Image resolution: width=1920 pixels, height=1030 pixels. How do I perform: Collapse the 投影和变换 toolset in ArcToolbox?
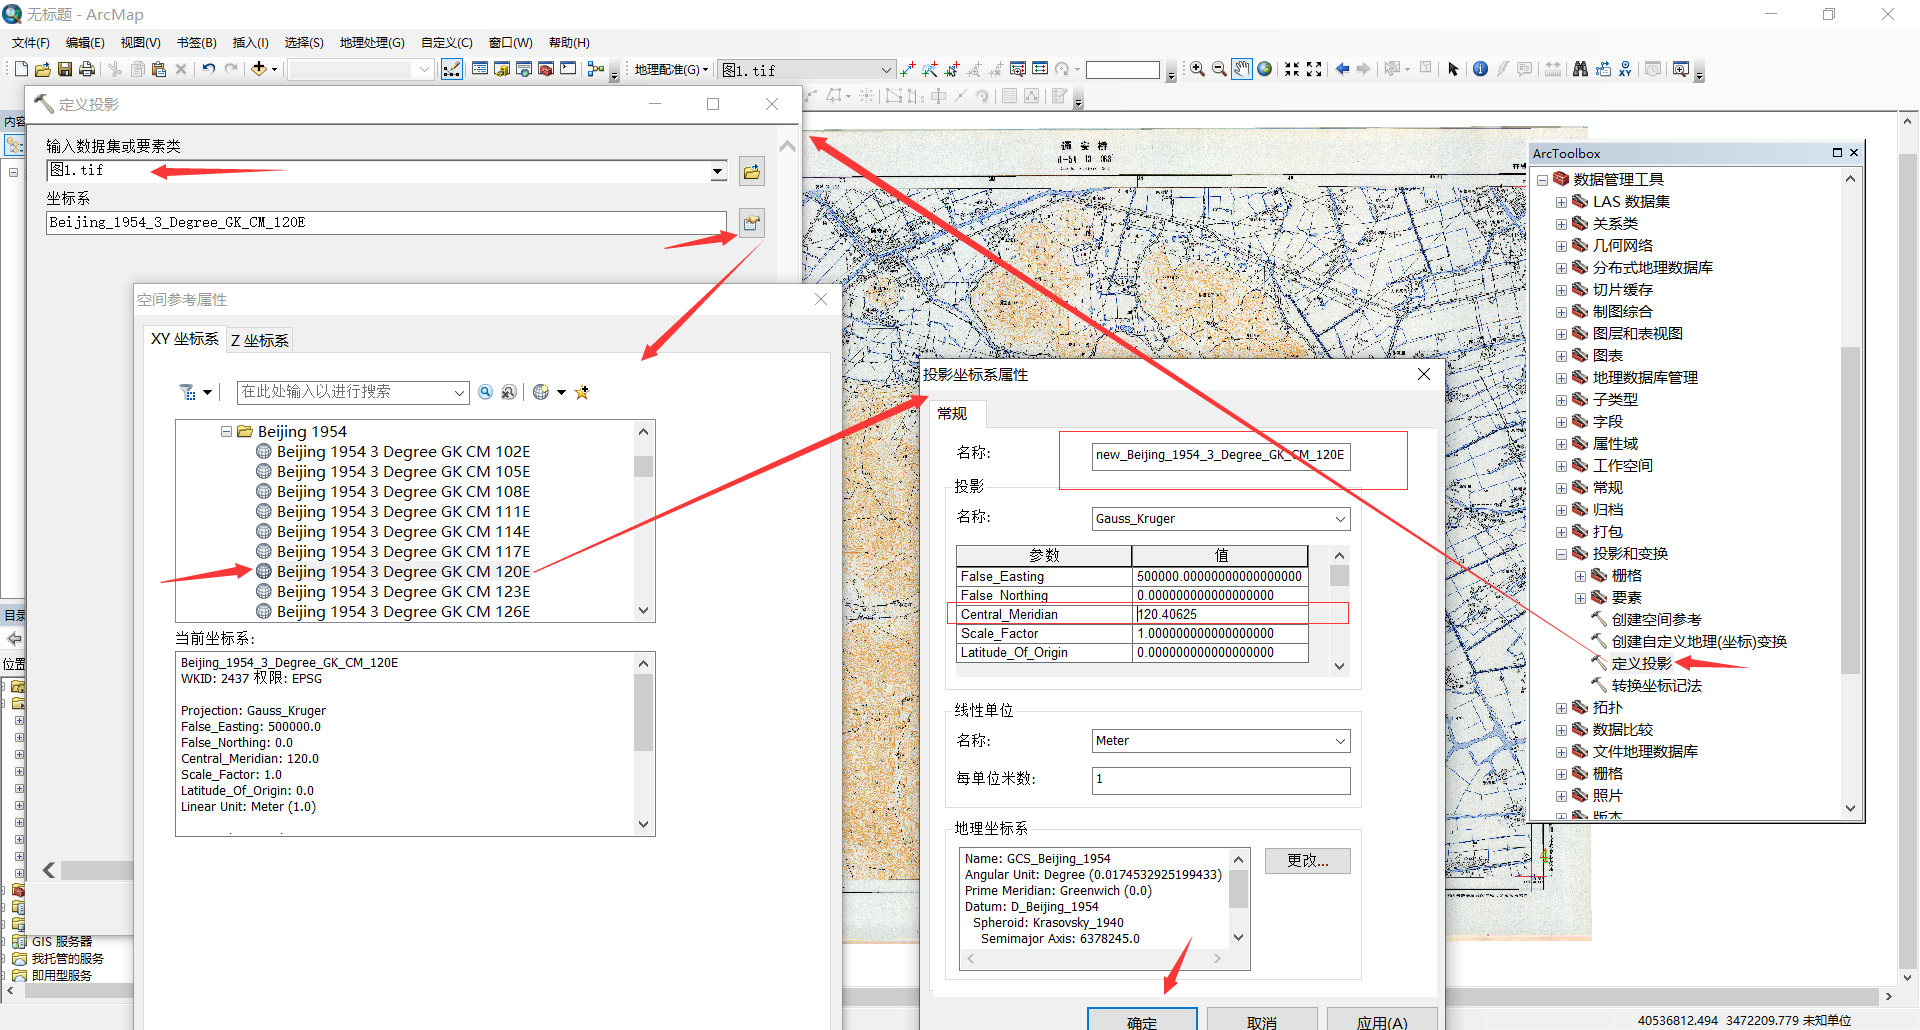[x=1561, y=554]
